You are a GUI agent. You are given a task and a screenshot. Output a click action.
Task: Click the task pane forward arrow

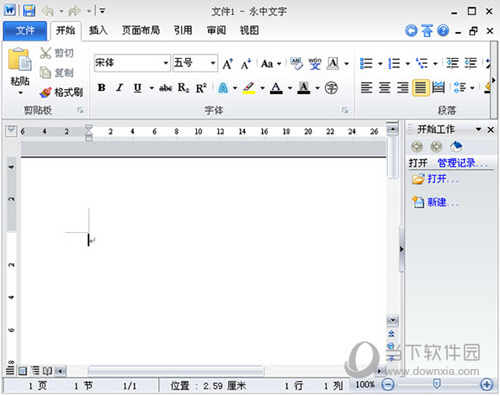pyautogui.click(x=436, y=146)
